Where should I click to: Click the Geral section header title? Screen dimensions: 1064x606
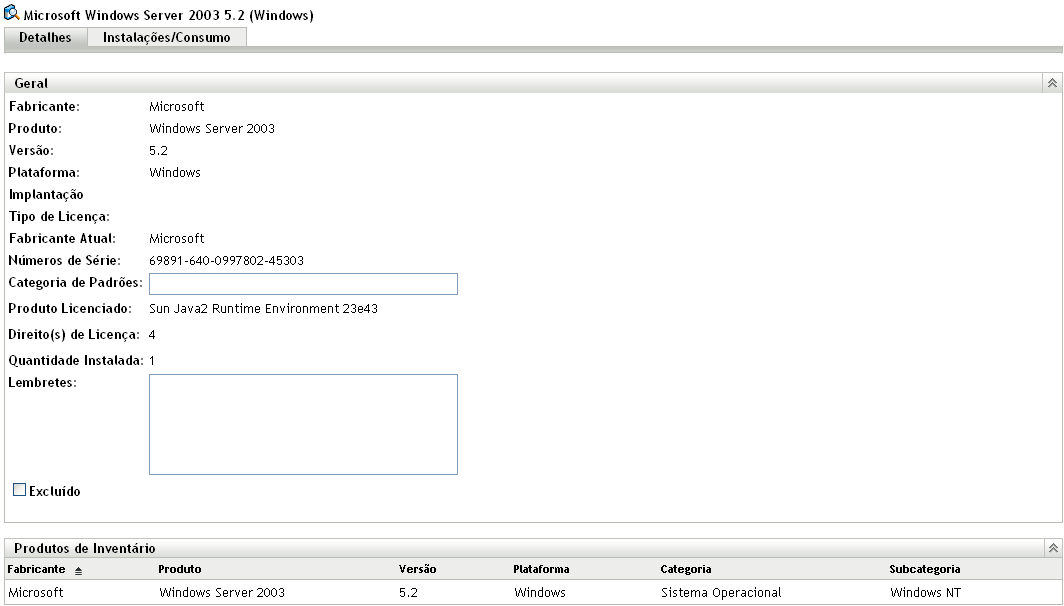[x=31, y=83]
